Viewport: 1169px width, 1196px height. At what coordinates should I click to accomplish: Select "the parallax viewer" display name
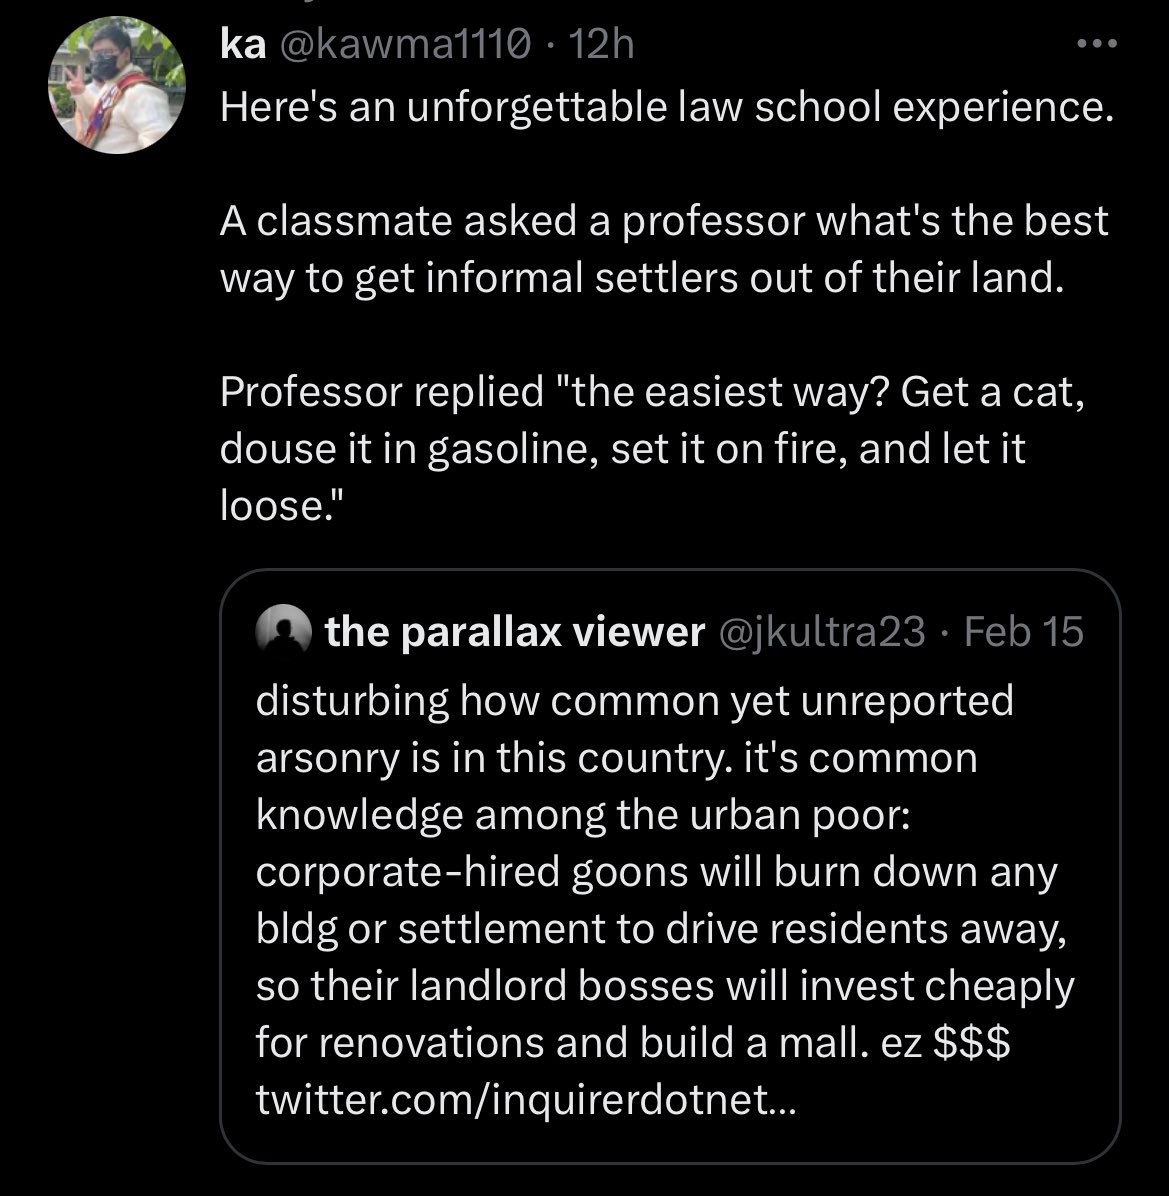(515, 632)
